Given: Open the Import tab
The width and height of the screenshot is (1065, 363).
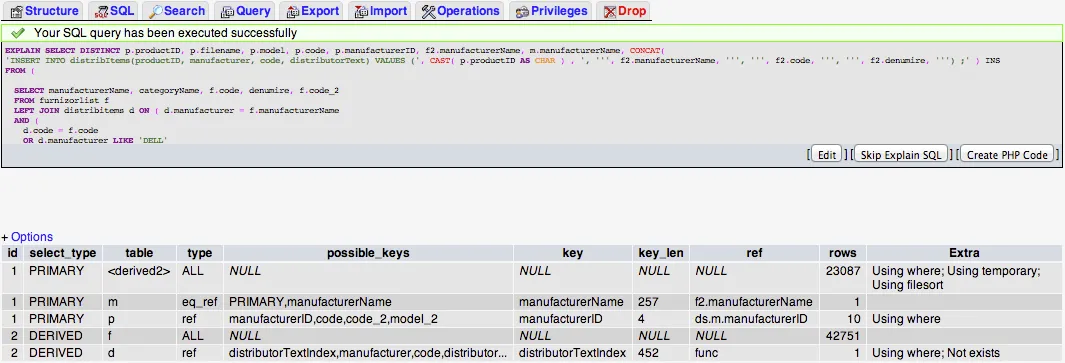Looking at the screenshot, I should click(x=380, y=11).
